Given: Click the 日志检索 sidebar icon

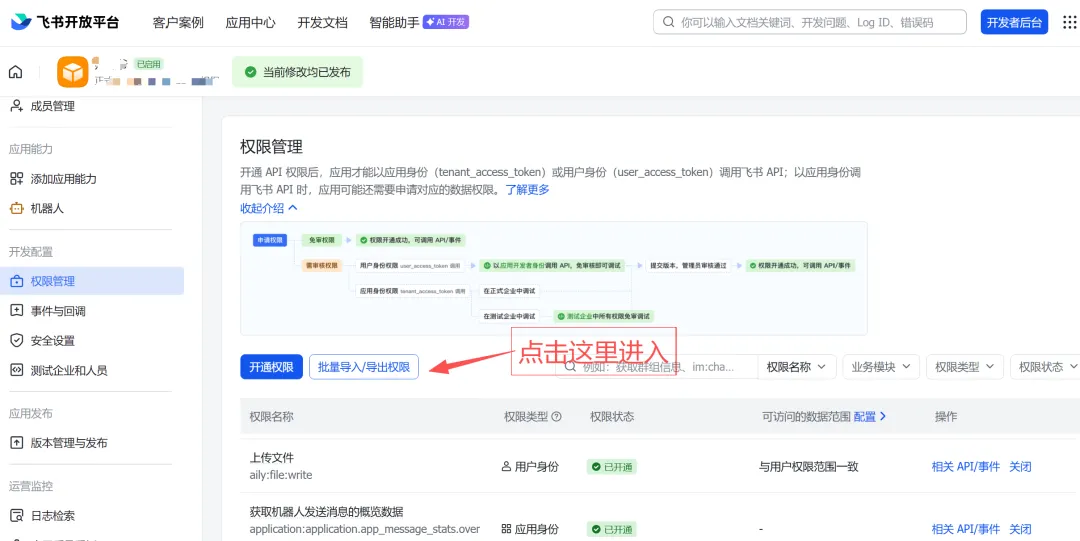Looking at the screenshot, I should pyautogui.click(x=17, y=516).
